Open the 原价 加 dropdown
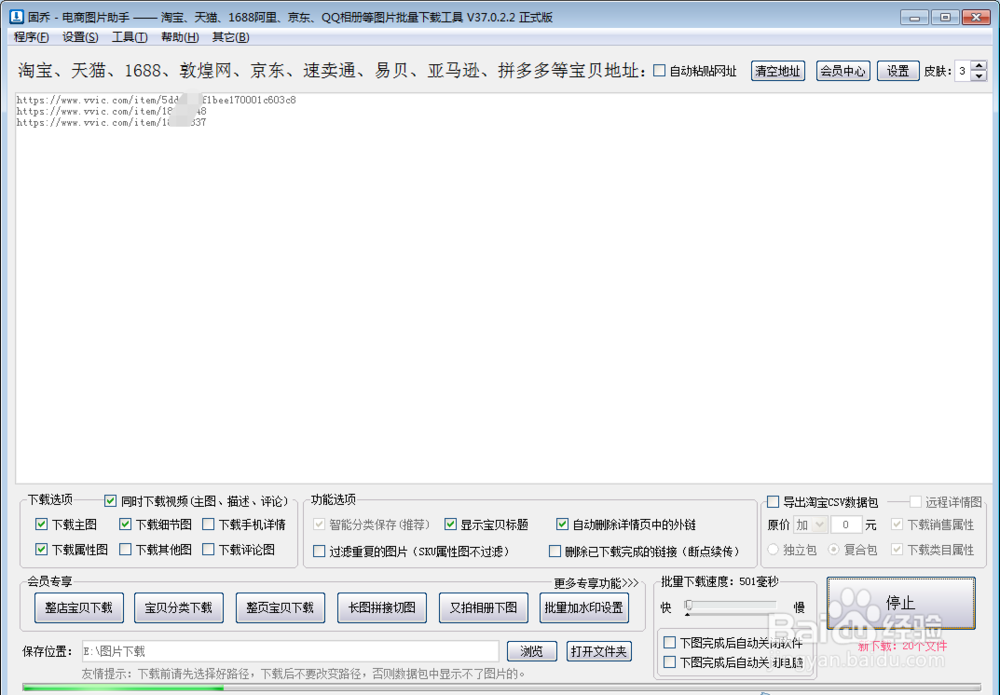1000x695 pixels. [x=811, y=525]
